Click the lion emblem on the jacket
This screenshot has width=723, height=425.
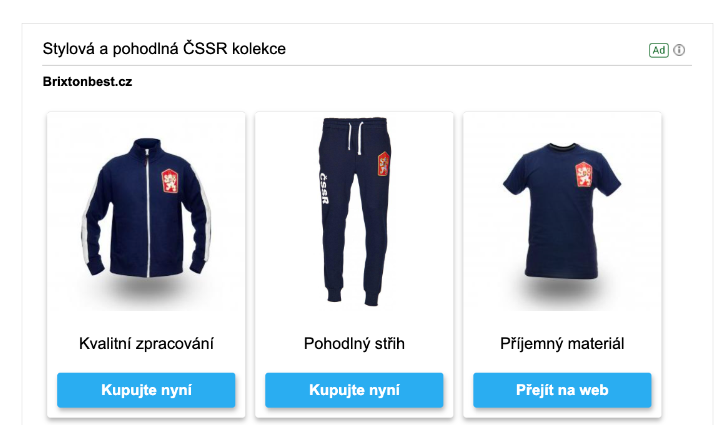click(170, 181)
